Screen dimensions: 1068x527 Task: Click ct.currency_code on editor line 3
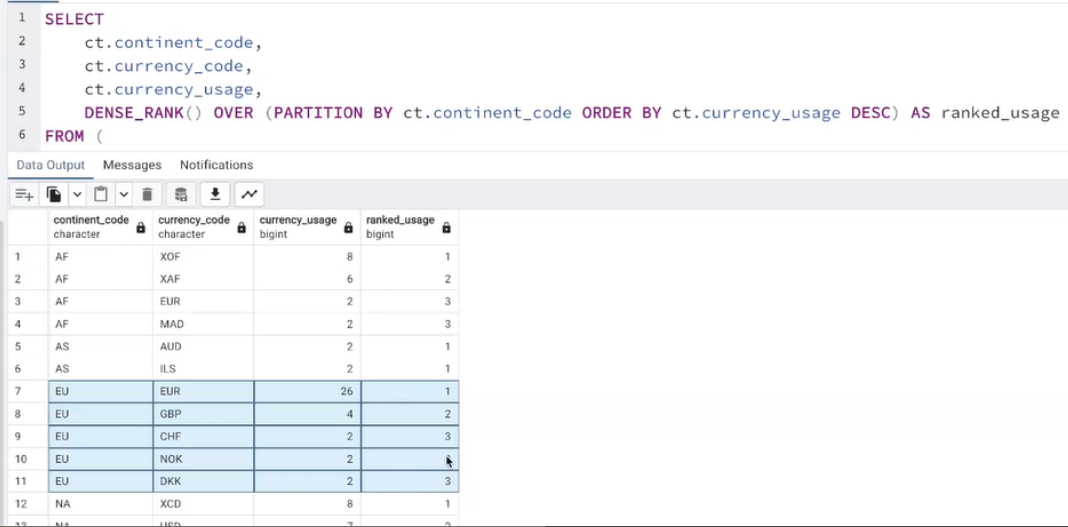(x=163, y=66)
